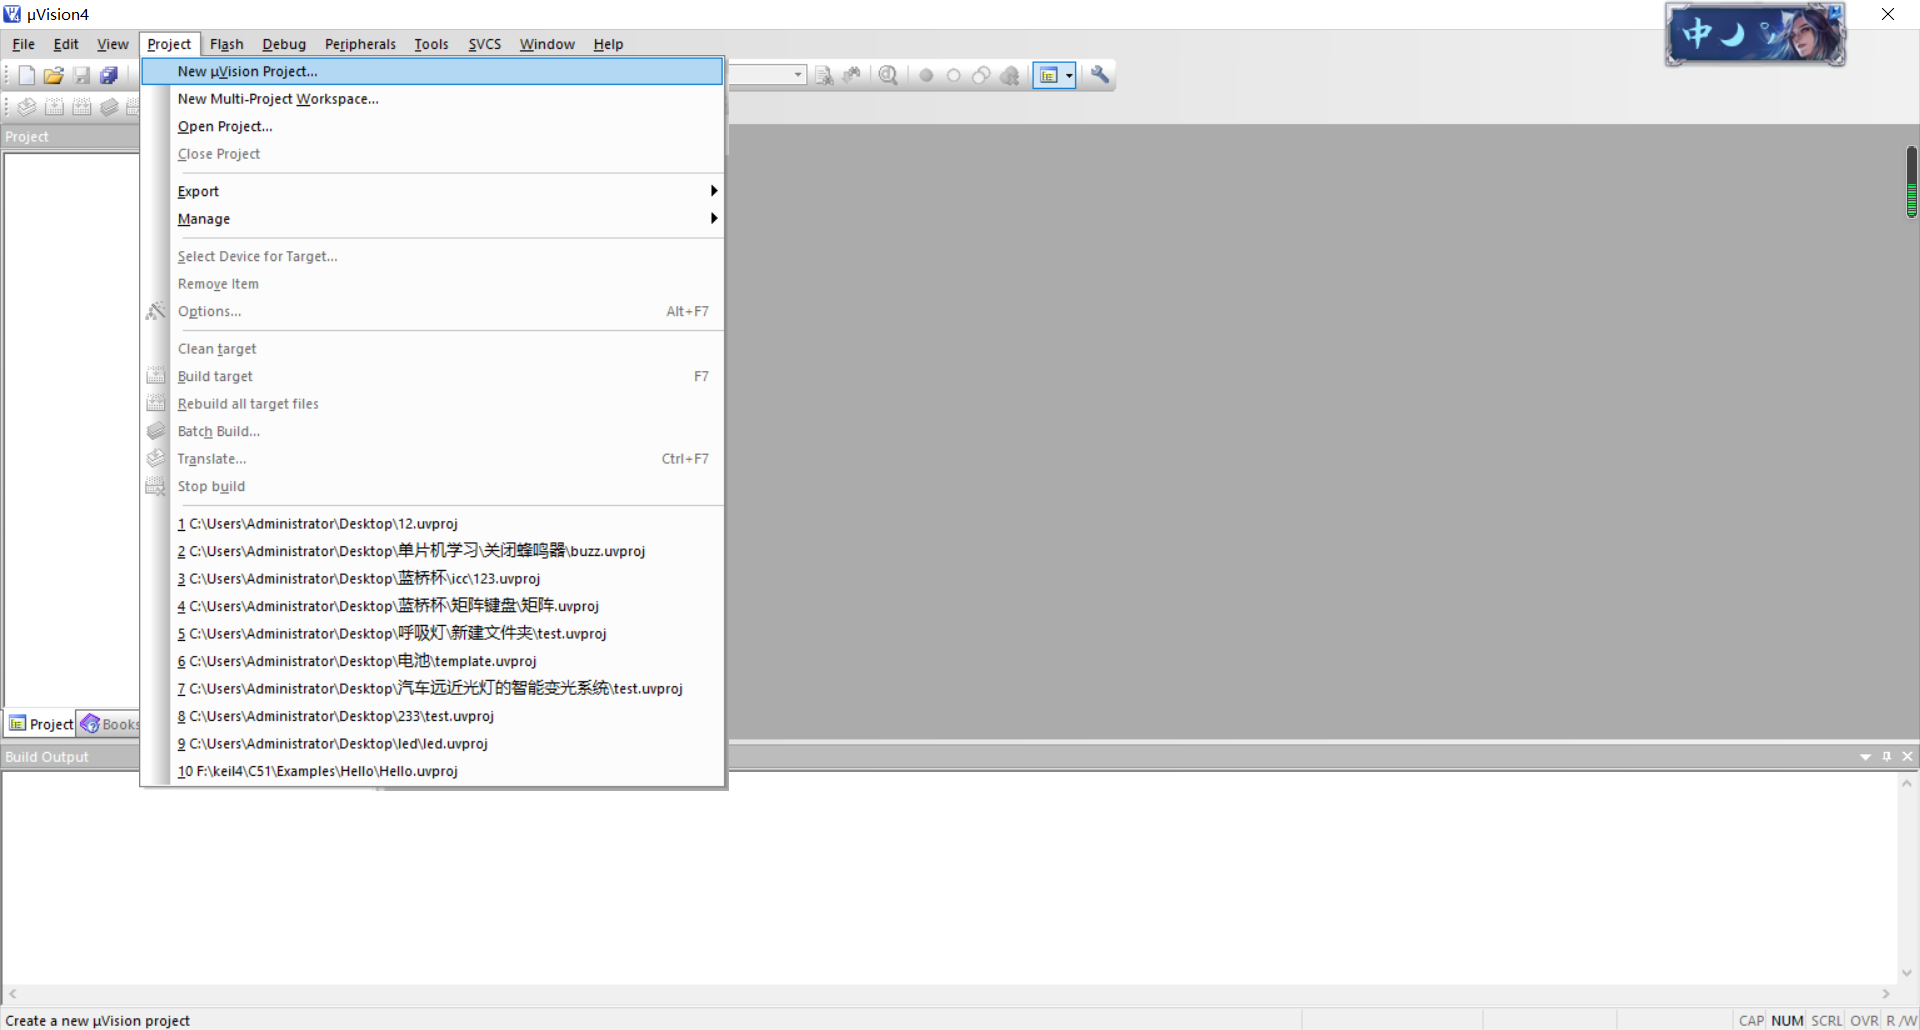Click the Open file folder icon
Viewport: 1920px width, 1030px height.
pos(54,75)
